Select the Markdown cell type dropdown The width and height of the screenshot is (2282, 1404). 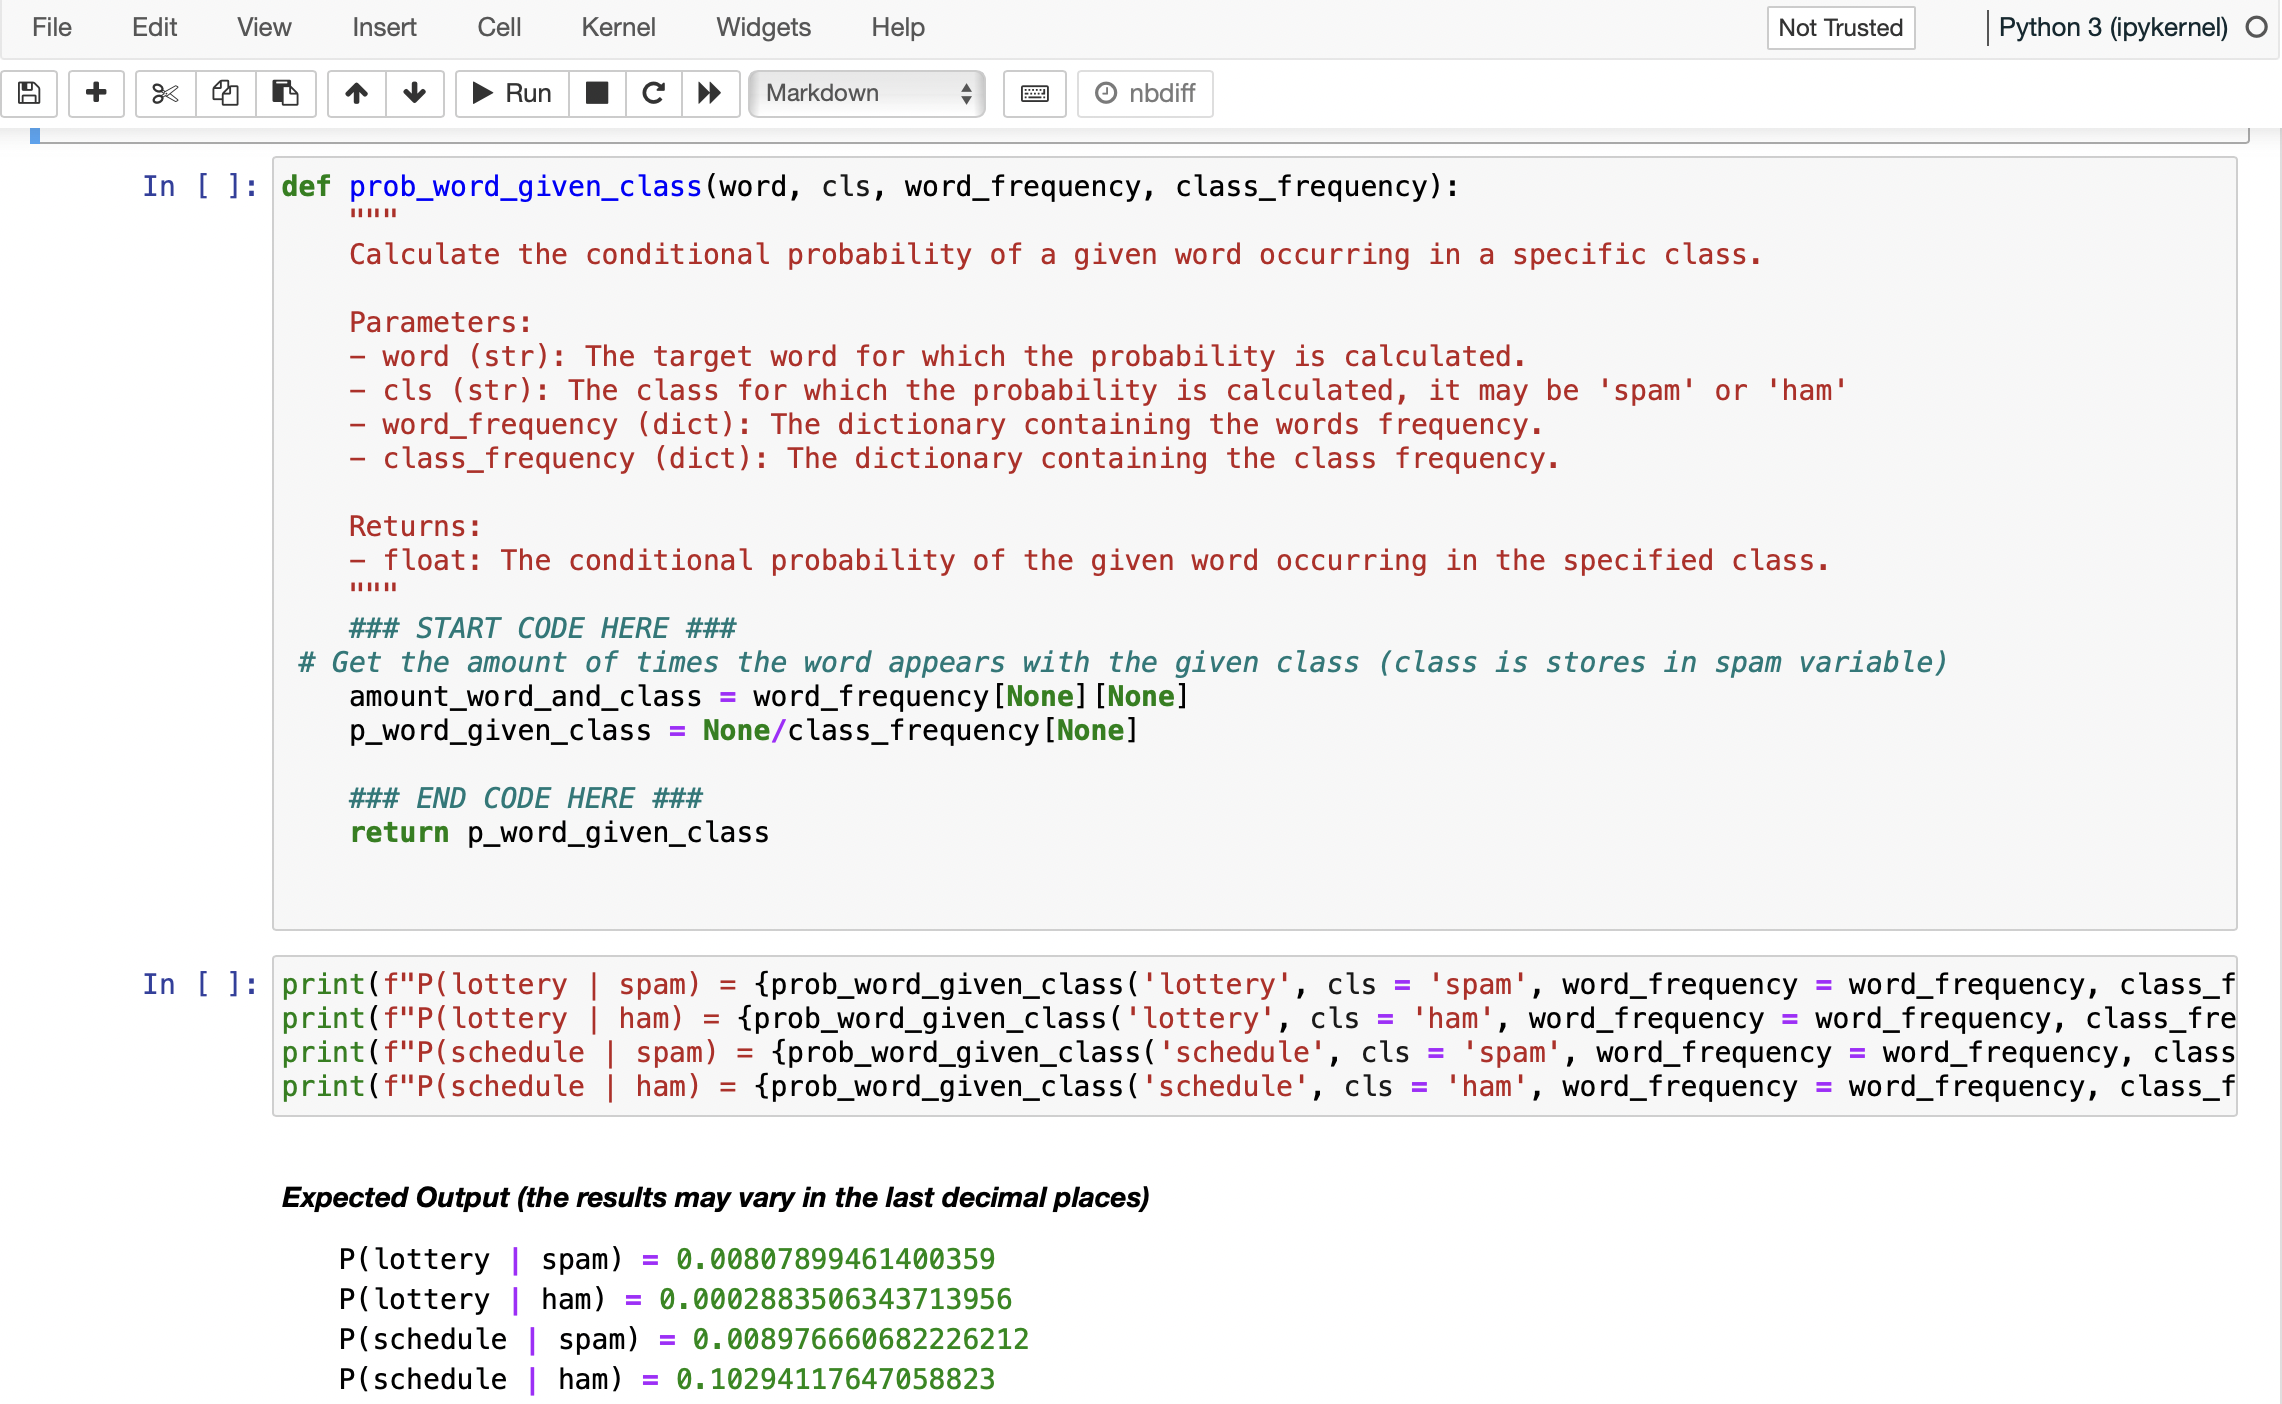(x=866, y=91)
